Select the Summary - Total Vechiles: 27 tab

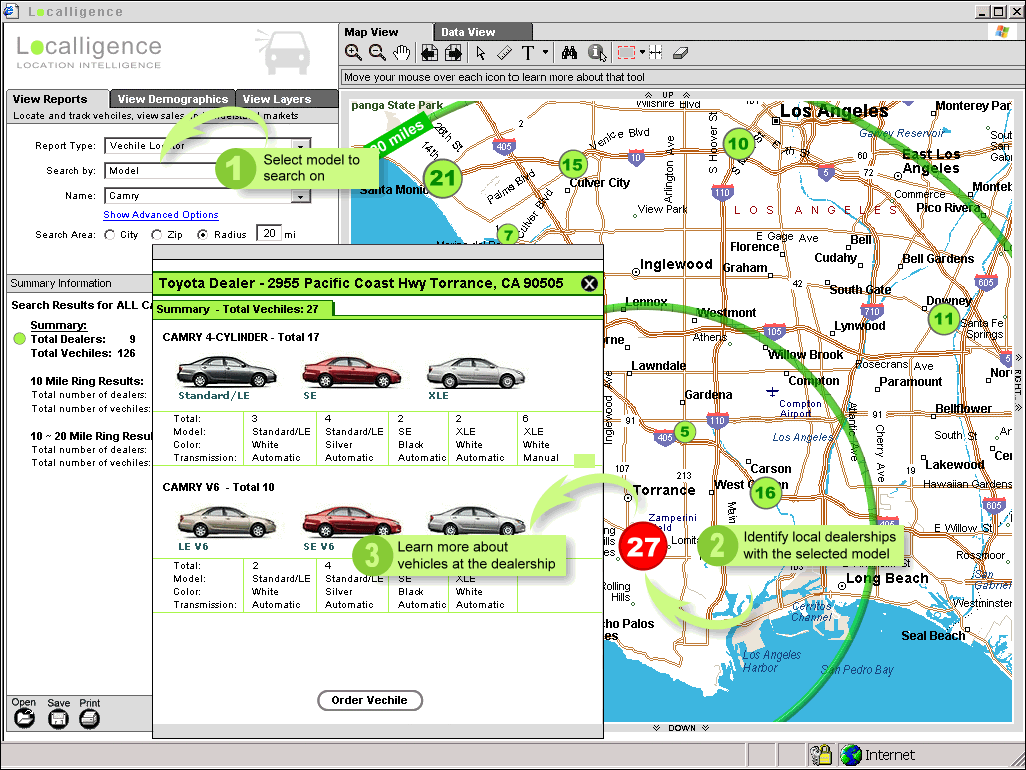tap(243, 309)
